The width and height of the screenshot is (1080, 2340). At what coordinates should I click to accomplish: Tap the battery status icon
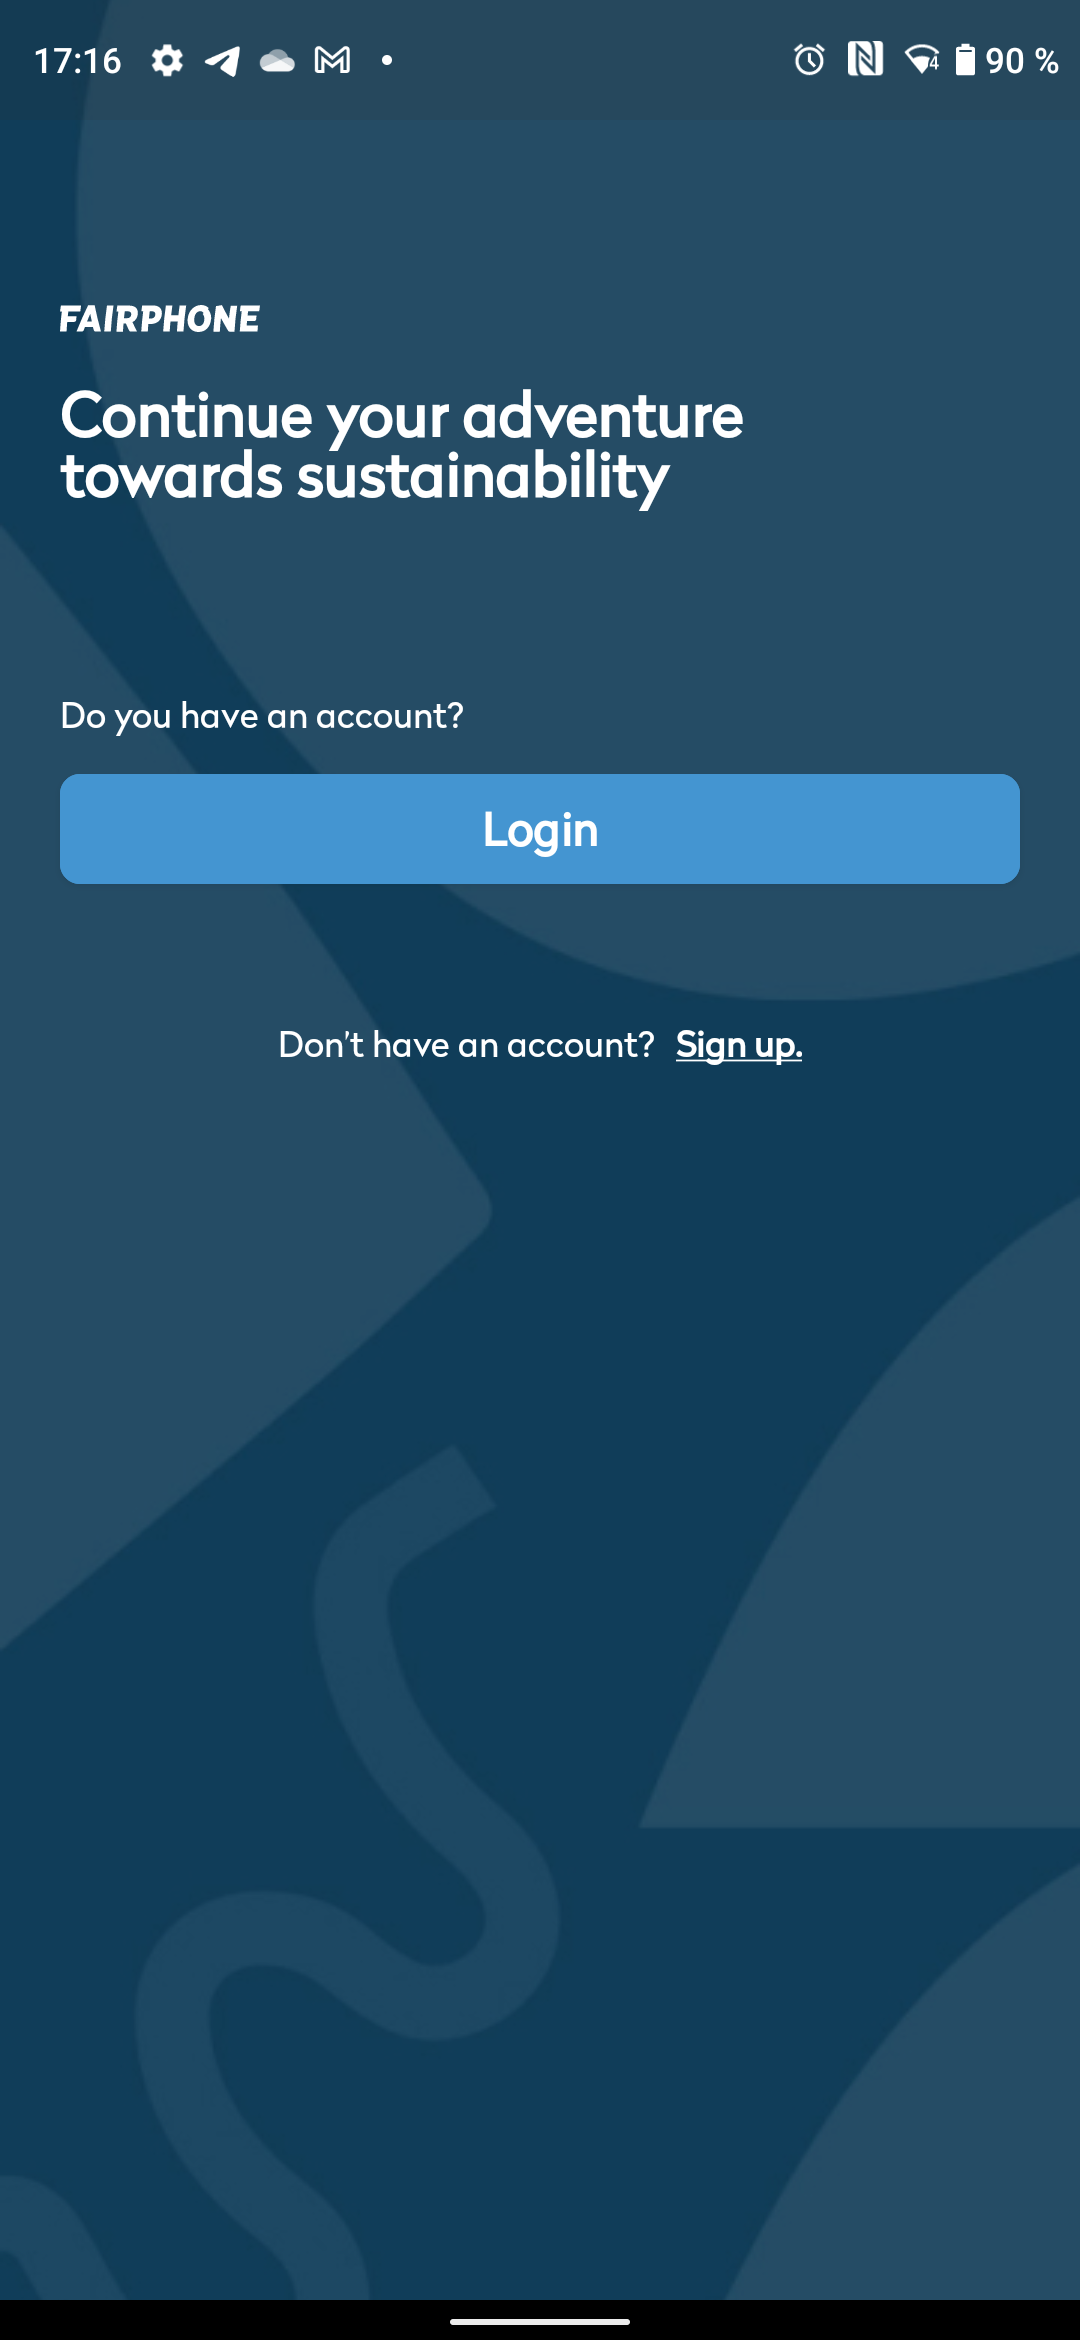(x=964, y=60)
